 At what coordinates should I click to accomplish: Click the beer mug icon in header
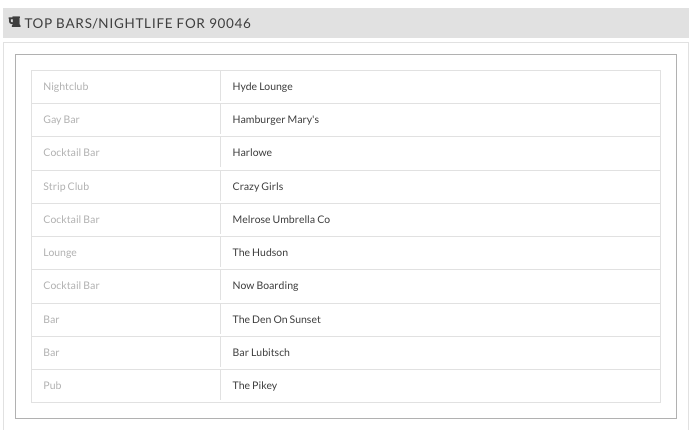click(15, 22)
